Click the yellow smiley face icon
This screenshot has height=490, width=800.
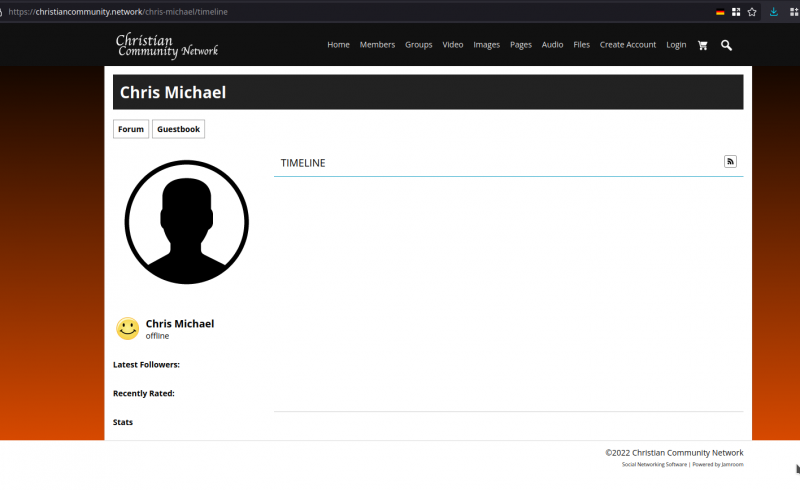[x=128, y=329]
